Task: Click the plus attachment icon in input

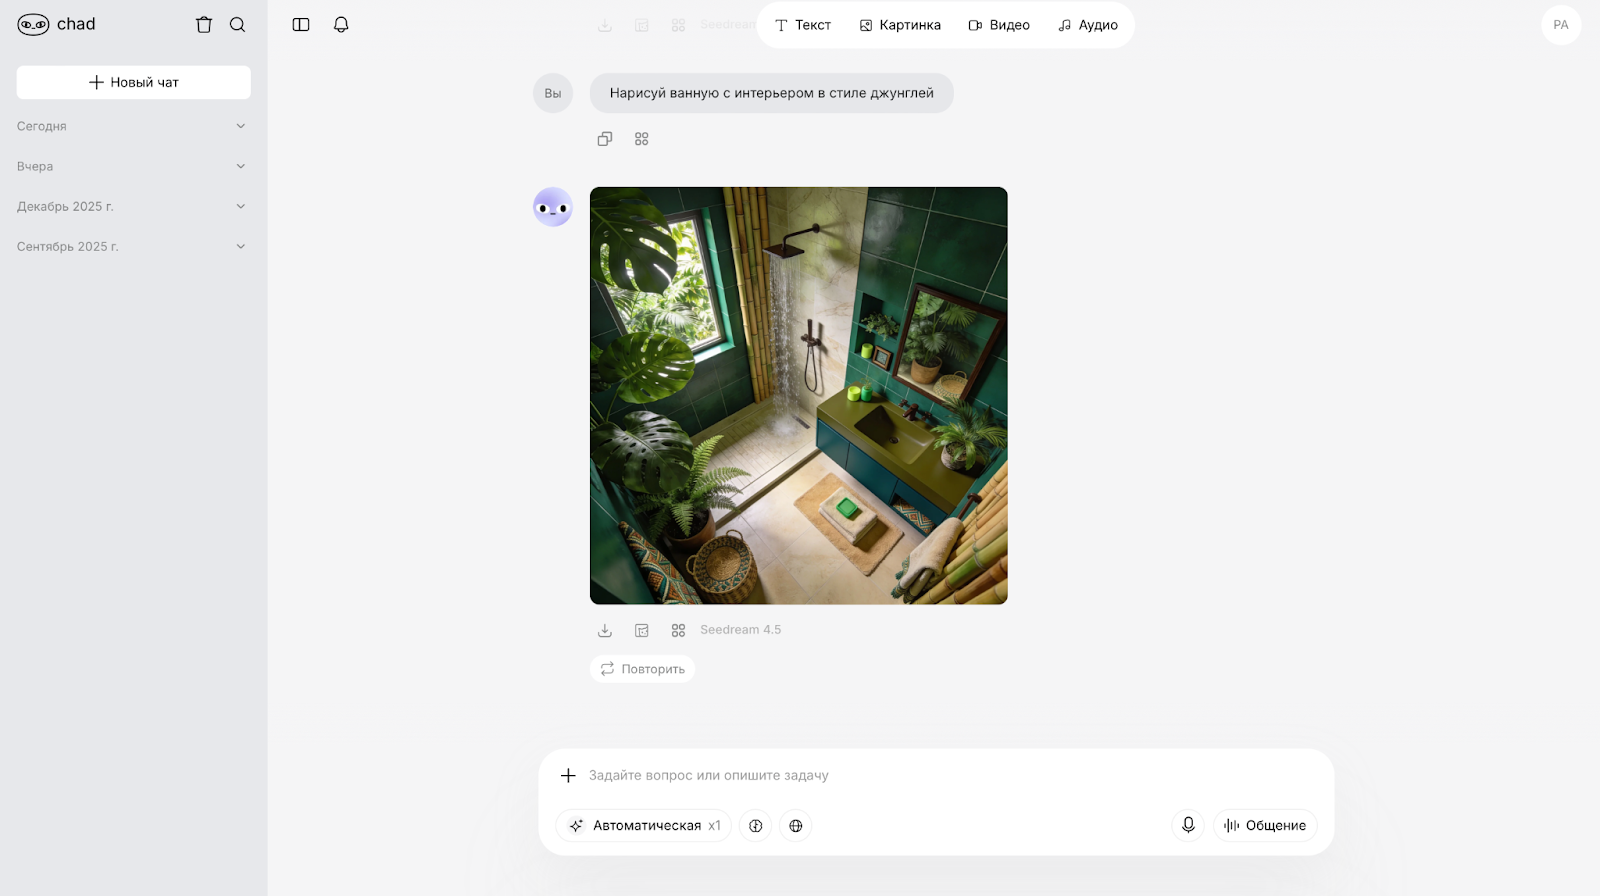Action: click(x=568, y=775)
